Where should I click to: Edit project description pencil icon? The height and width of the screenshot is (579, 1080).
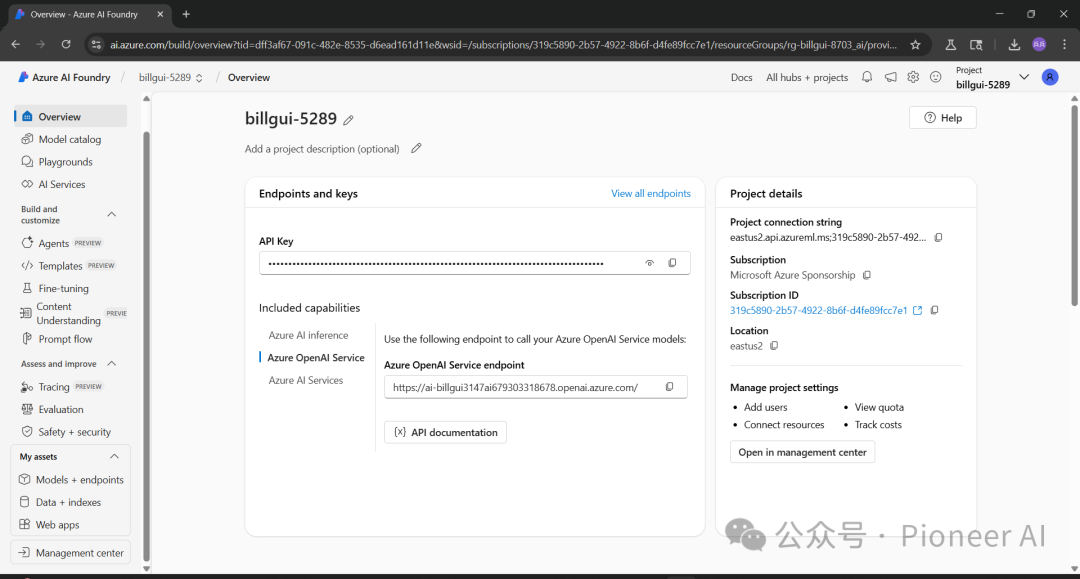(x=416, y=148)
